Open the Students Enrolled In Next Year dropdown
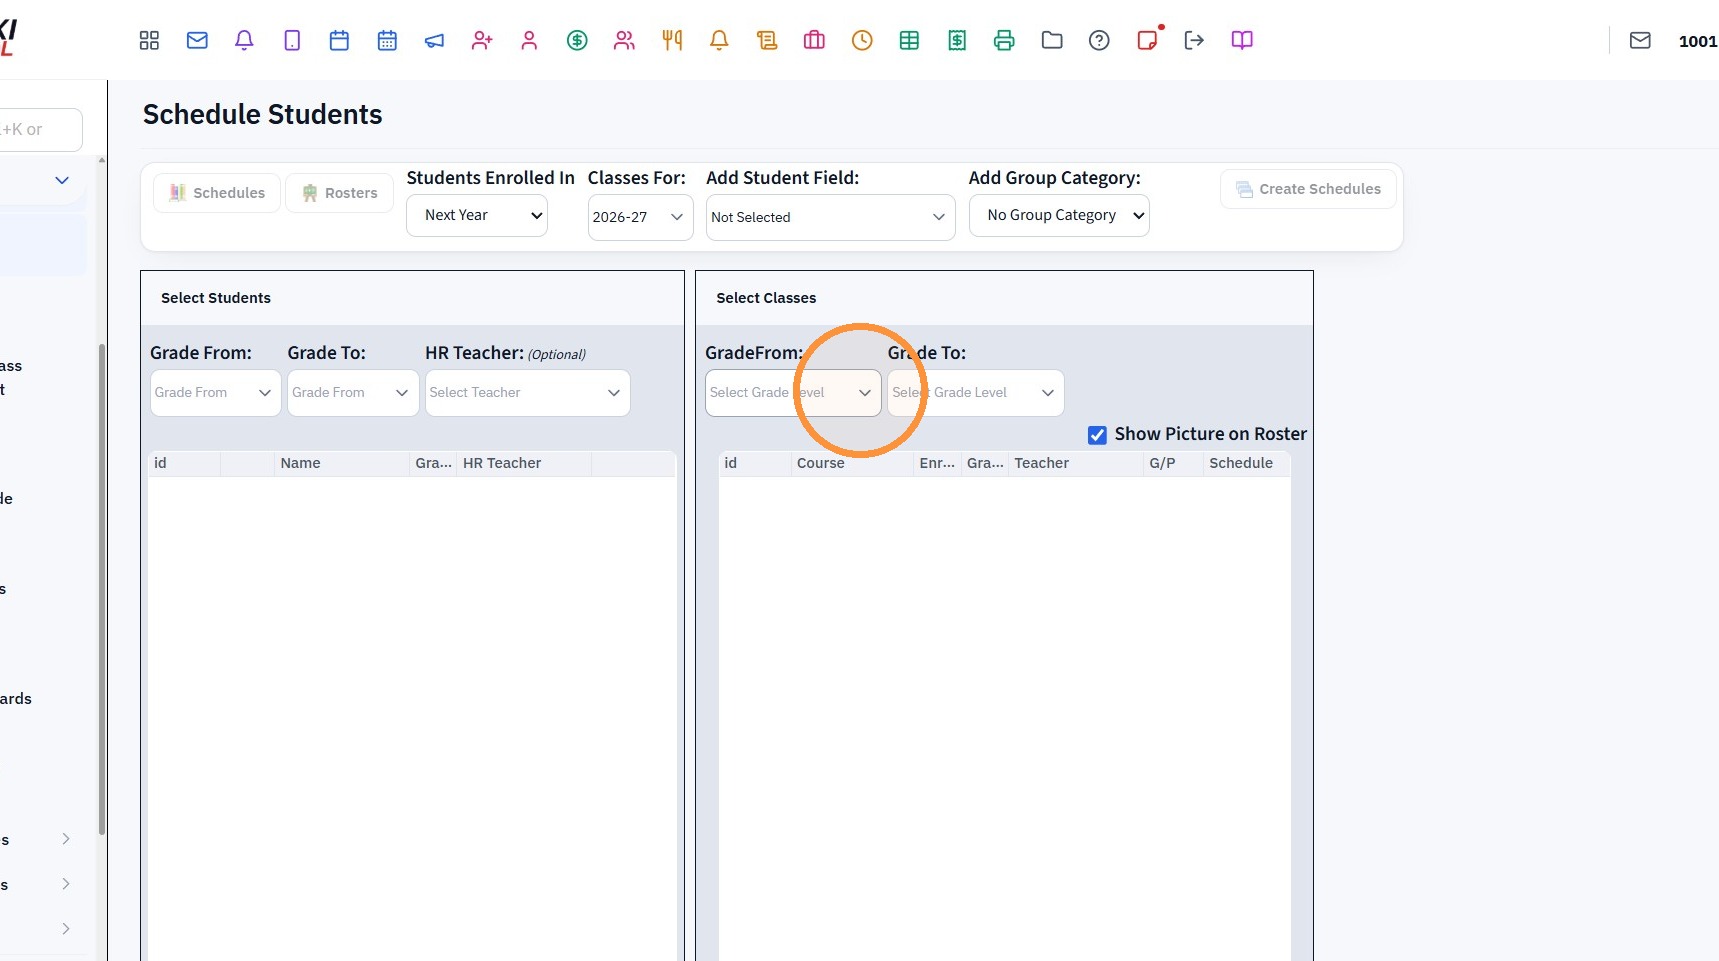Viewport: 1719px width, 961px height. click(477, 215)
